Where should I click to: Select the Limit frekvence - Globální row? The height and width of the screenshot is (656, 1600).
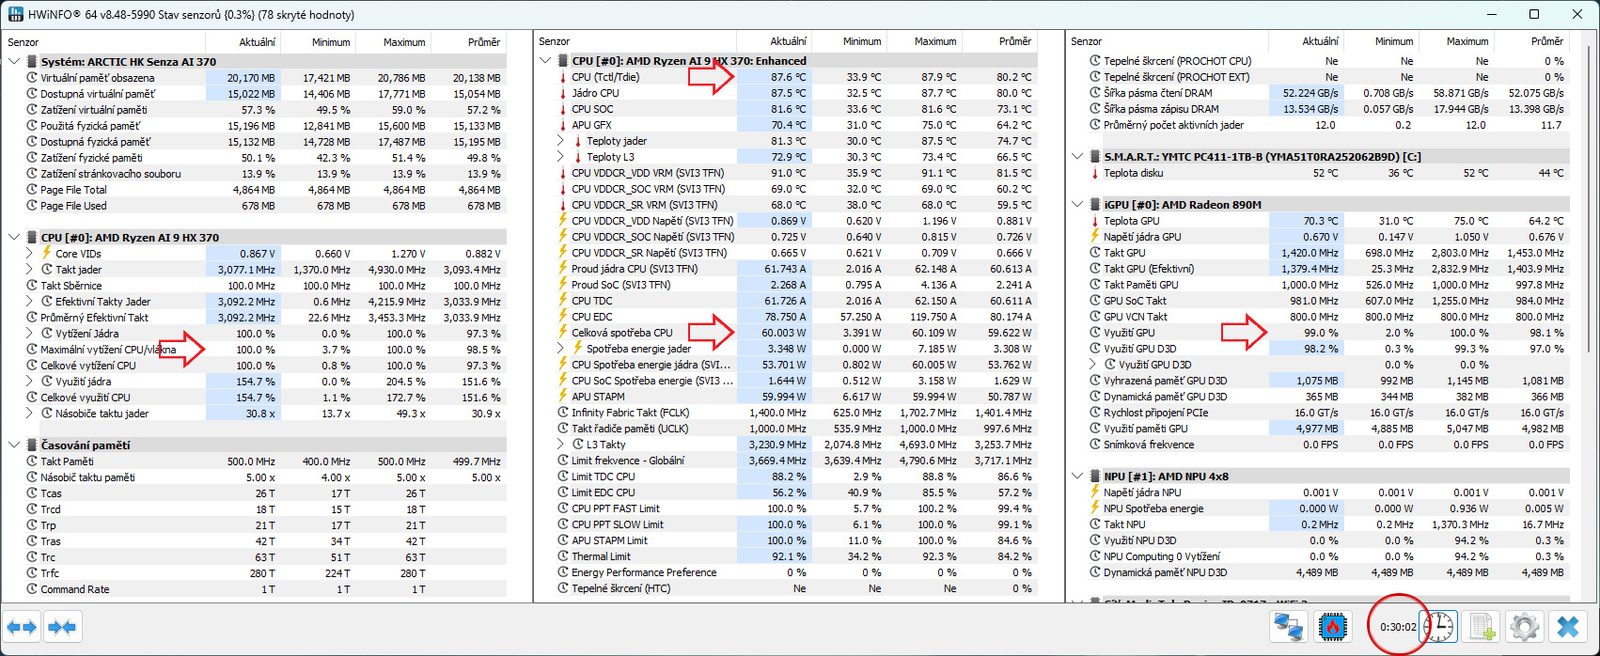click(x=786, y=461)
